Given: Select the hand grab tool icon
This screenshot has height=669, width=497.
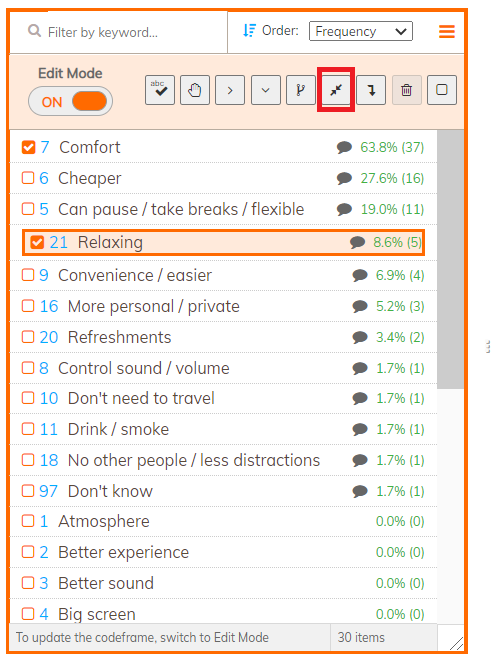Looking at the screenshot, I should [x=195, y=90].
